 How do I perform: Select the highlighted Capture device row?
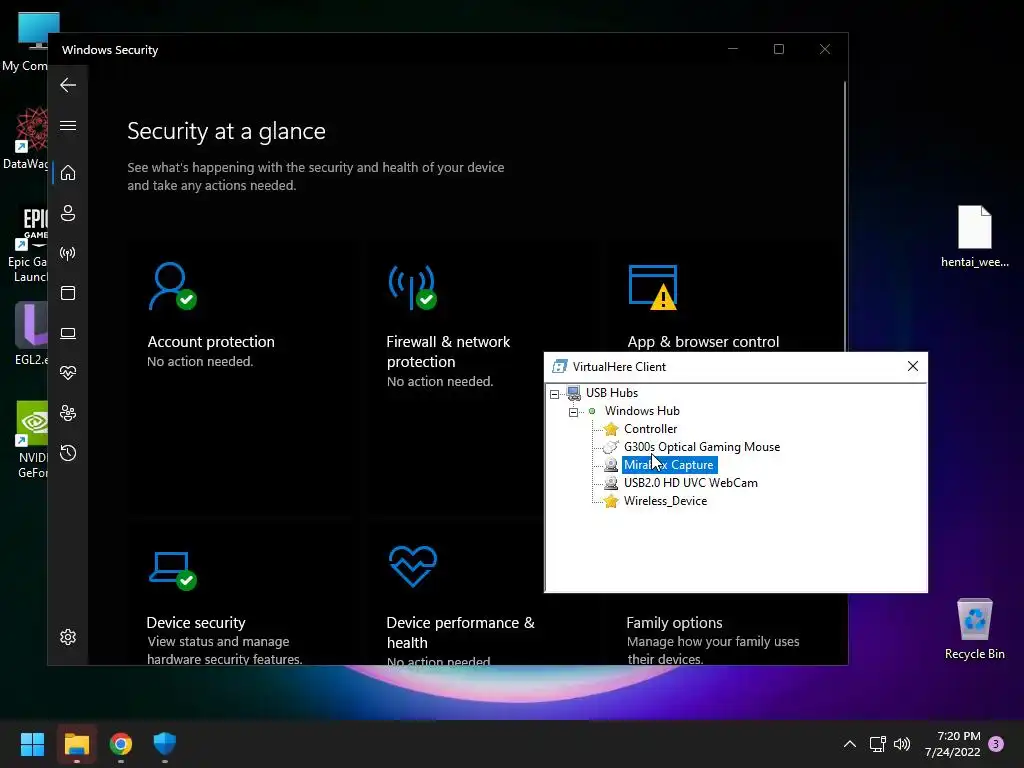[669, 465]
